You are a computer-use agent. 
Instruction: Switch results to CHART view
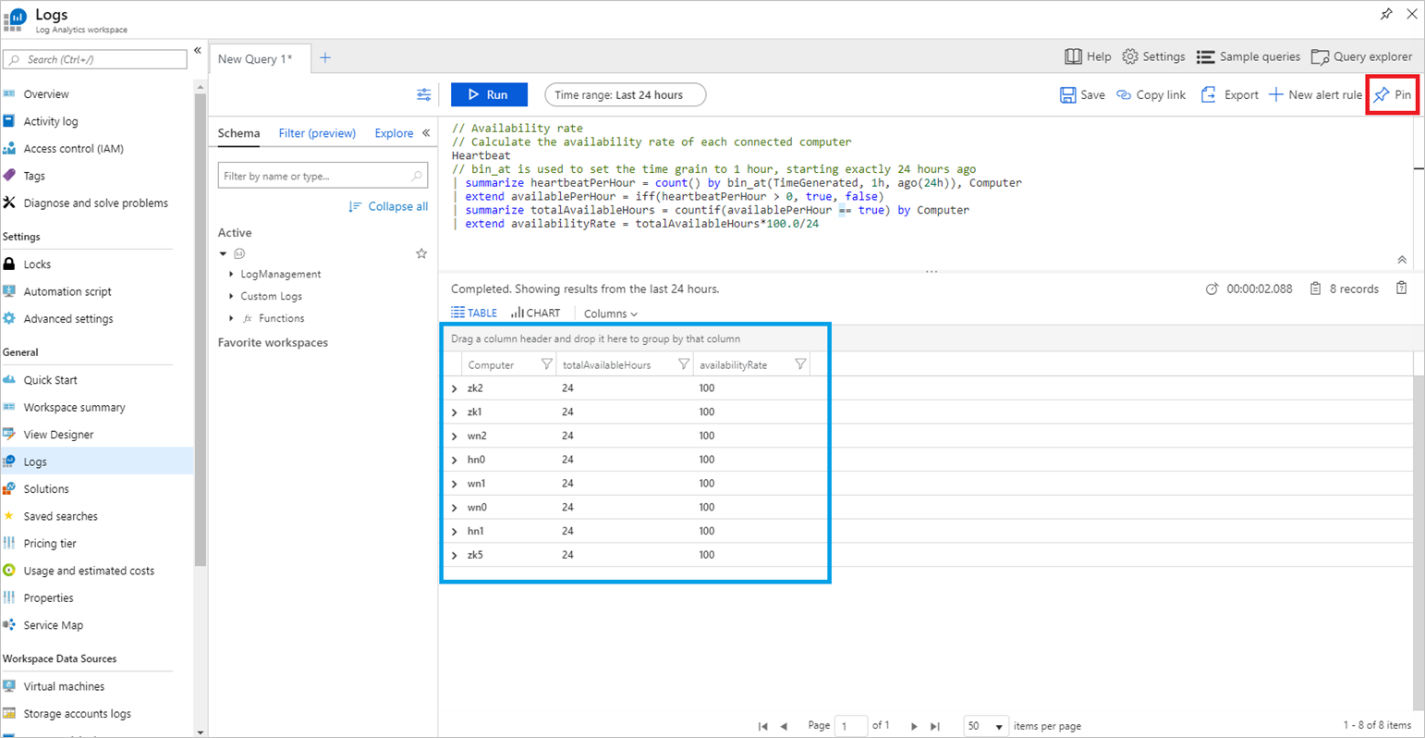click(x=536, y=313)
